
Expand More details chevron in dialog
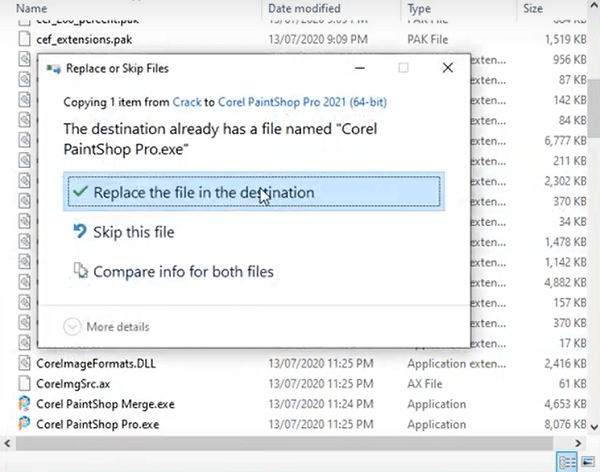[72, 327]
